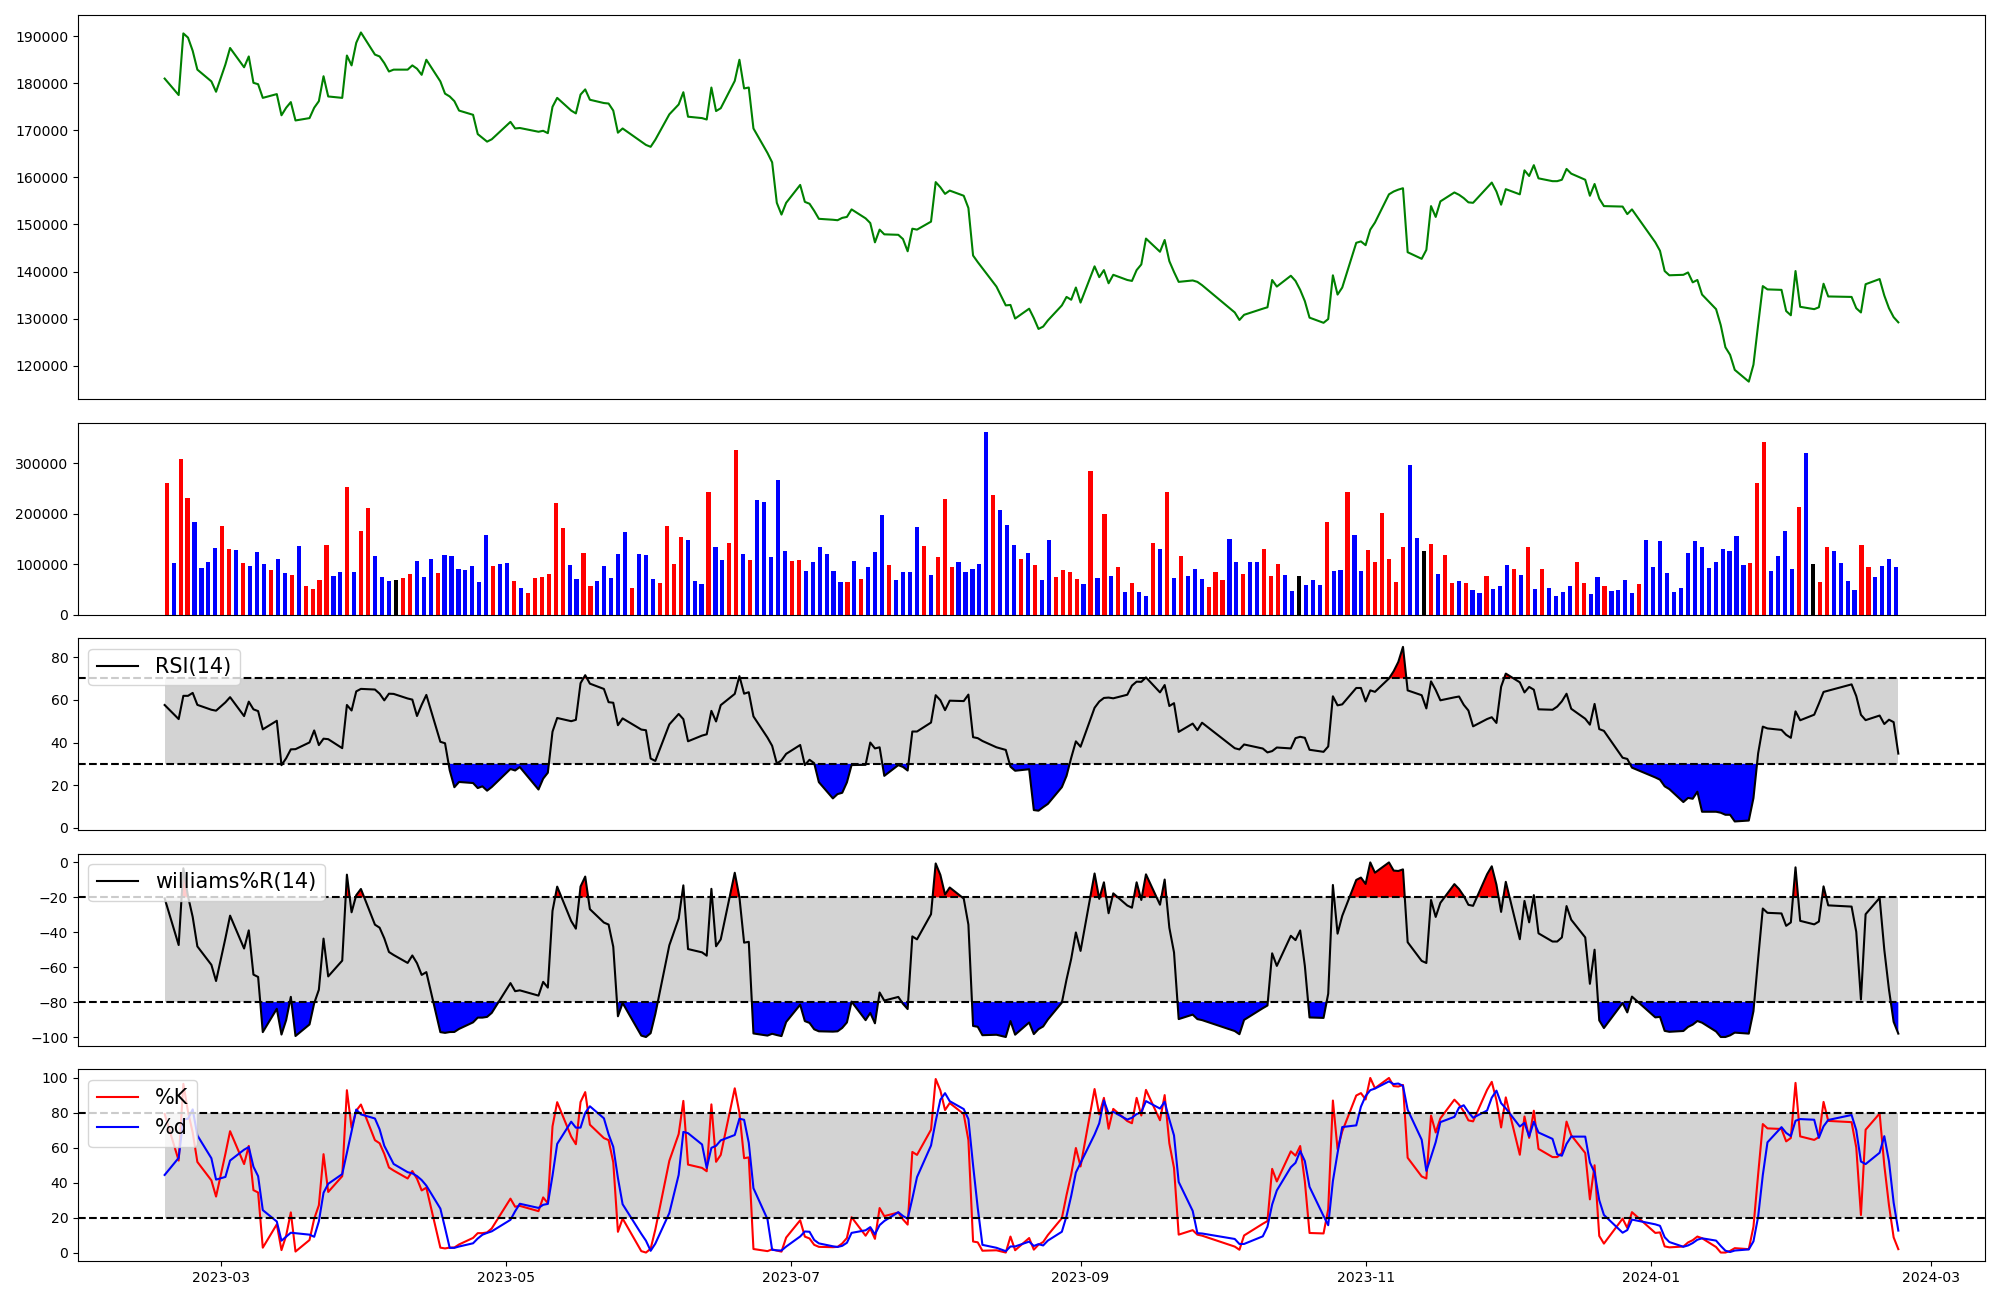
Task: Click the williams%R(14) legend label
Action: coord(235,881)
